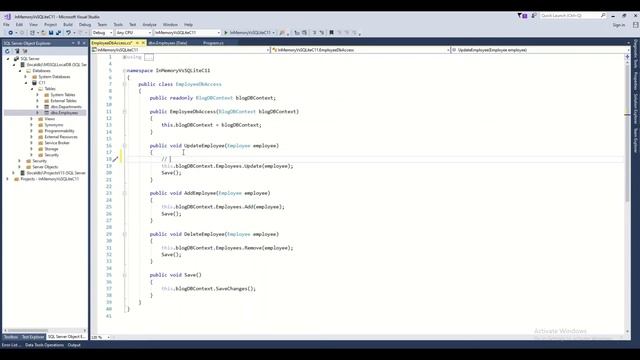Image resolution: width=640 pixels, height=360 pixels.
Task: Click the C11 database icon
Action: (x=34, y=82)
